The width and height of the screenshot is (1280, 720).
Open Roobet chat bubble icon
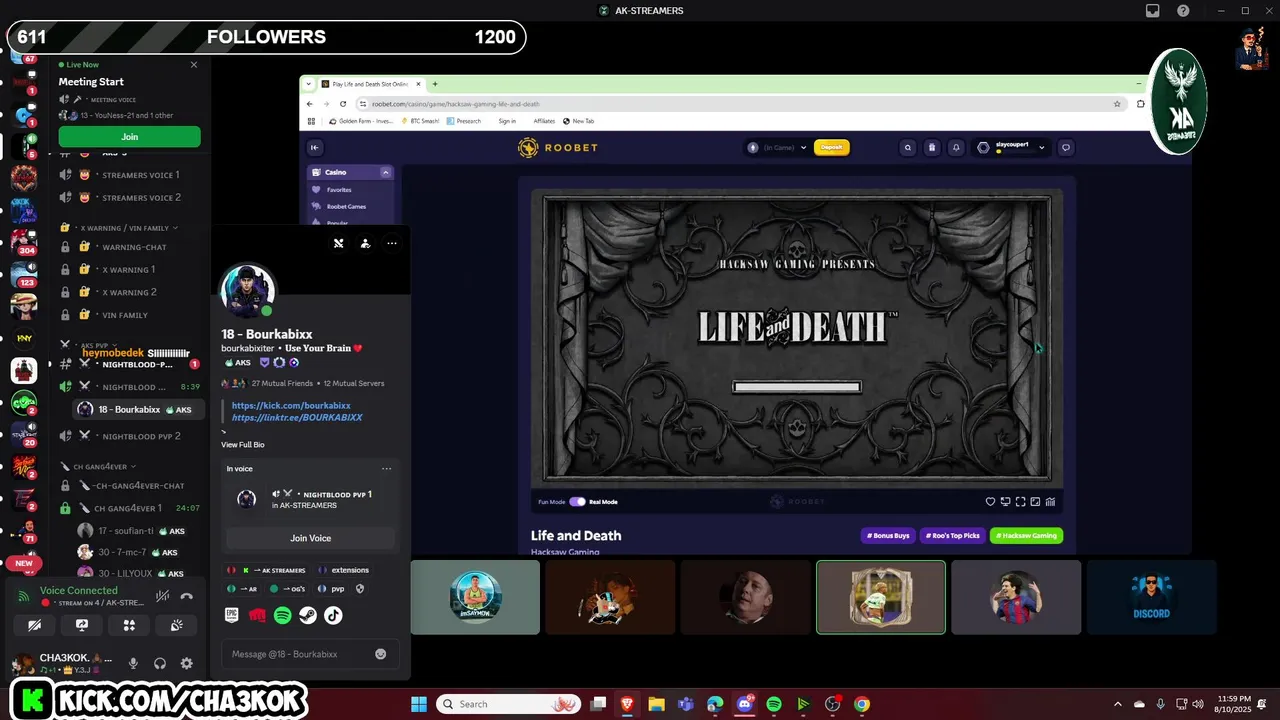pyautogui.click(x=1066, y=147)
